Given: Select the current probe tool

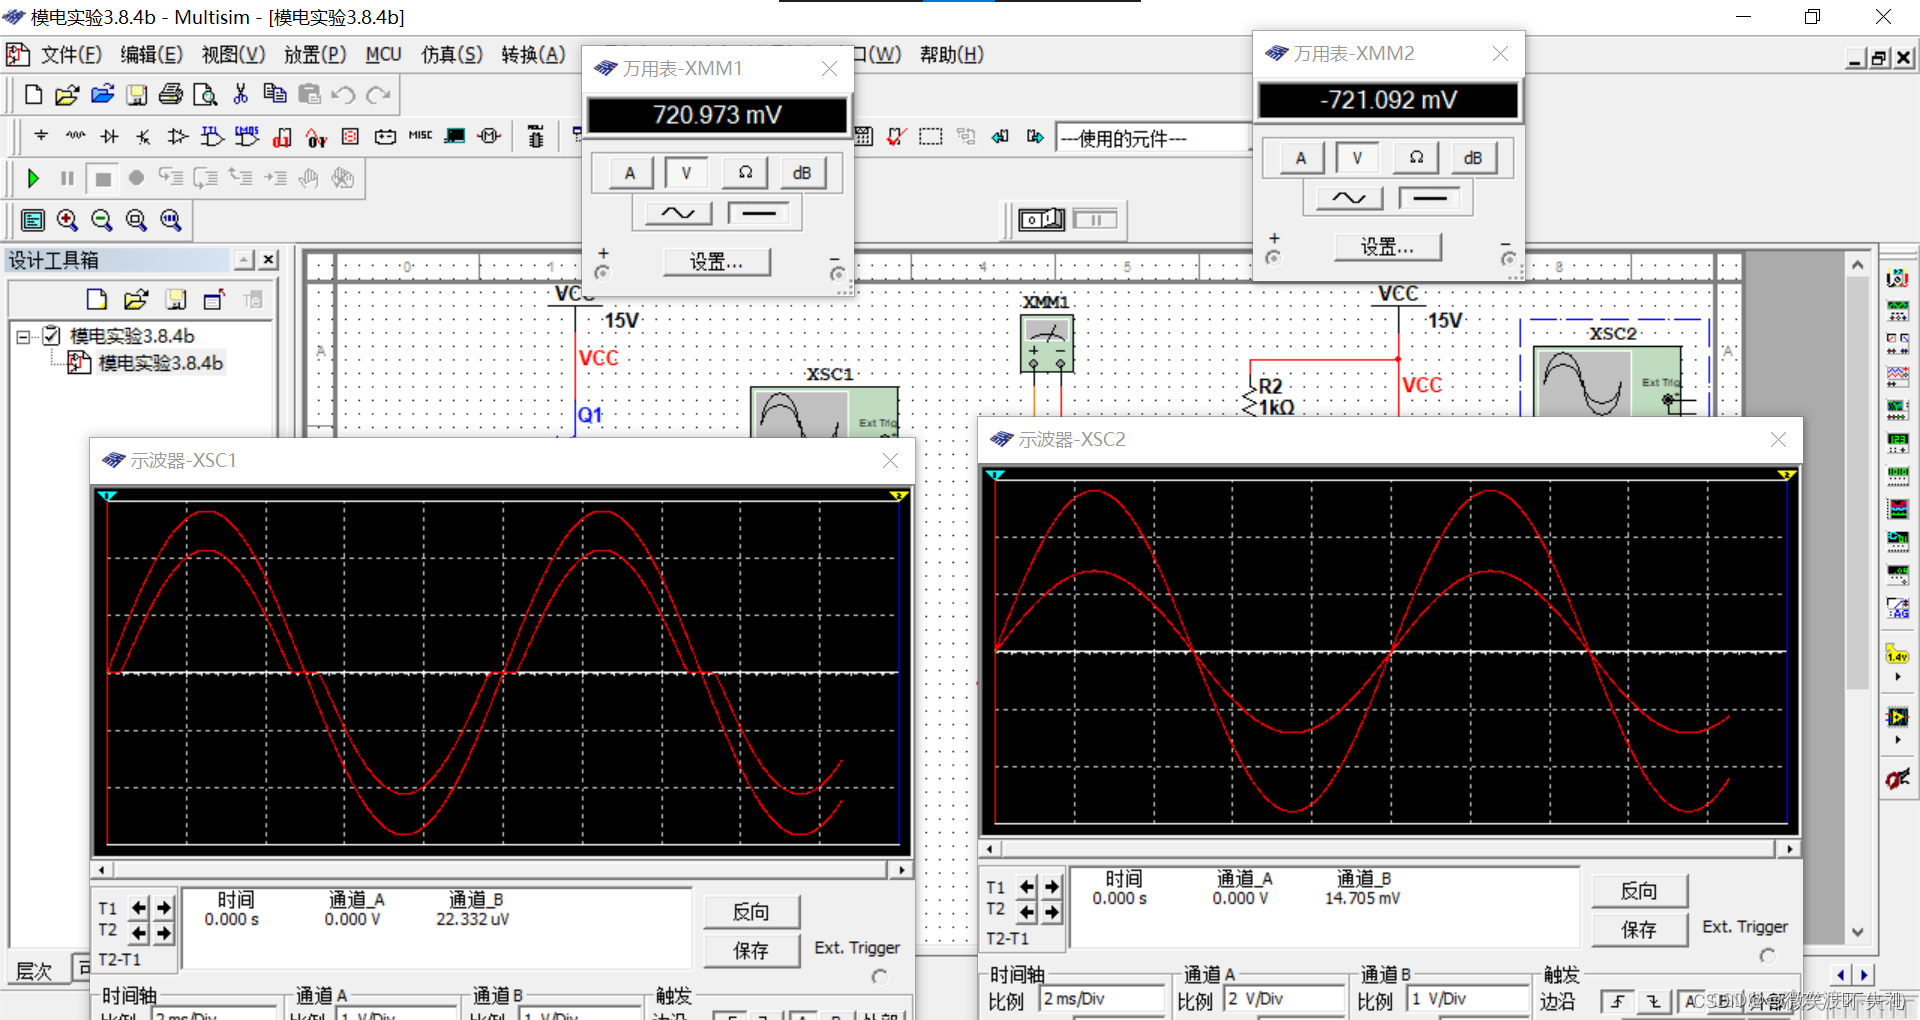Looking at the screenshot, I should tap(1897, 779).
